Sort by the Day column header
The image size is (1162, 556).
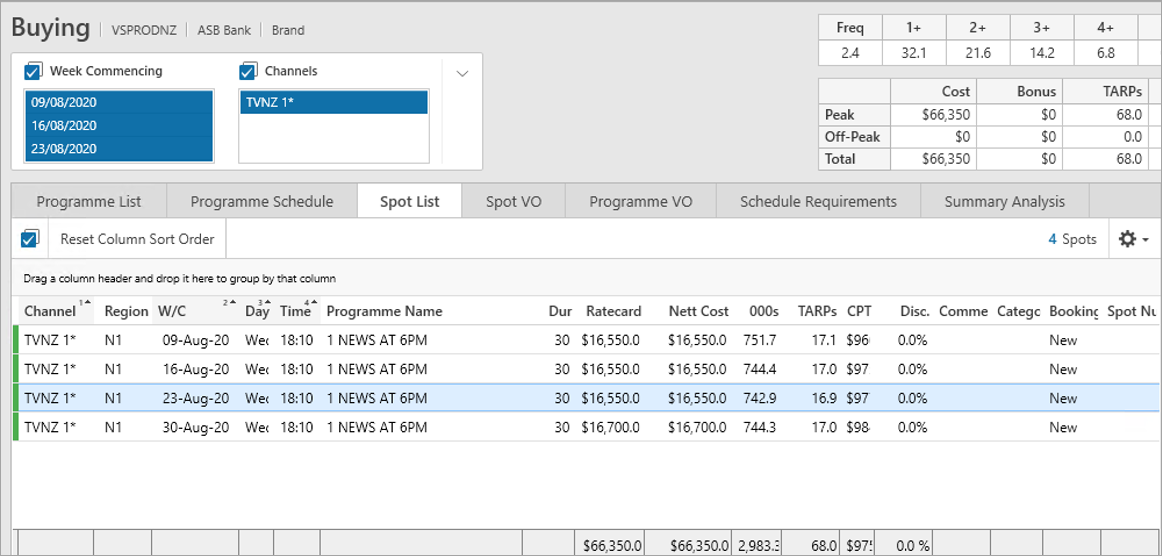pyautogui.click(x=257, y=311)
